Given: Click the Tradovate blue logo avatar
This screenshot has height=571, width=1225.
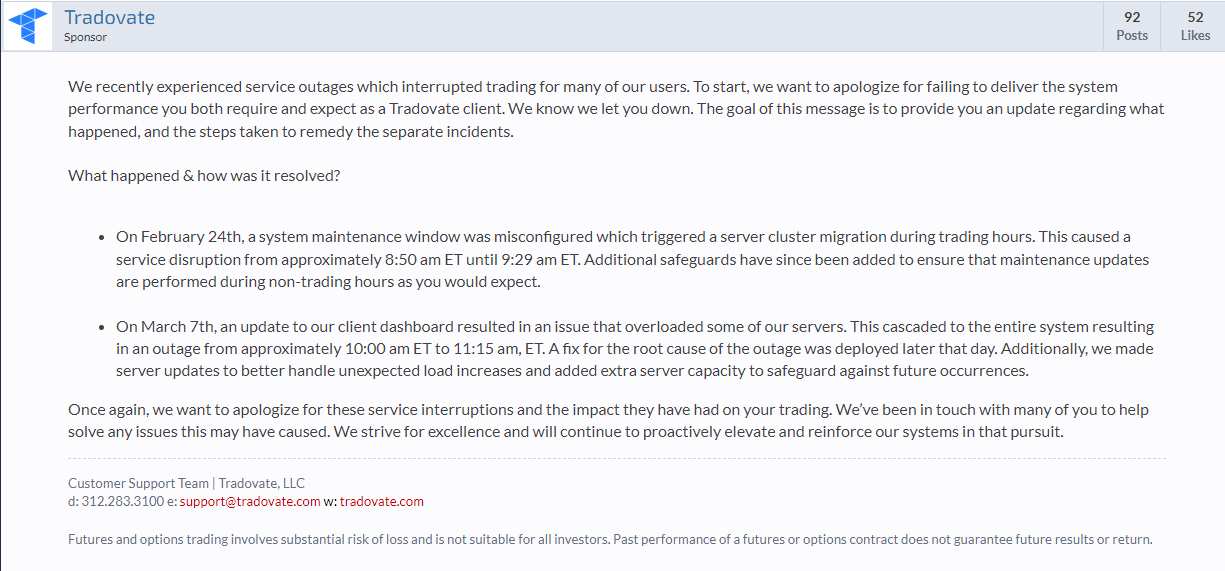Looking at the screenshot, I should (29, 26).
